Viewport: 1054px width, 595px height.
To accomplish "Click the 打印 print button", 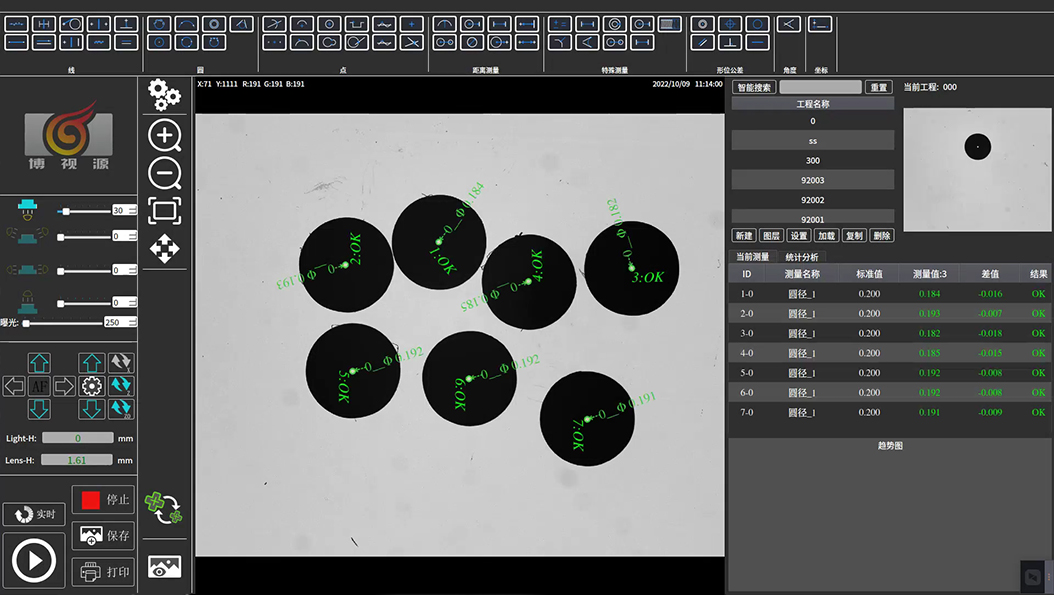I will pyautogui.click(x=104, y=571).
